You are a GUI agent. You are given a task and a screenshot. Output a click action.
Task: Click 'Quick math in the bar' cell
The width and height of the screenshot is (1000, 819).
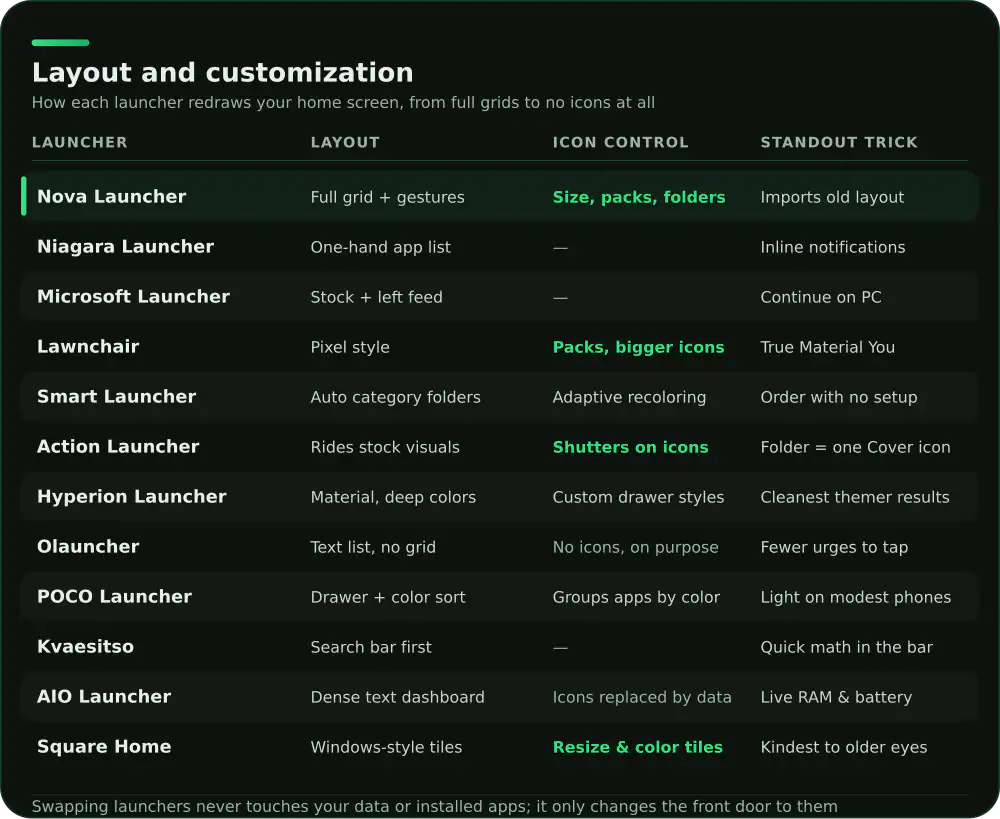pyautogui.click(x=846, y=647)
